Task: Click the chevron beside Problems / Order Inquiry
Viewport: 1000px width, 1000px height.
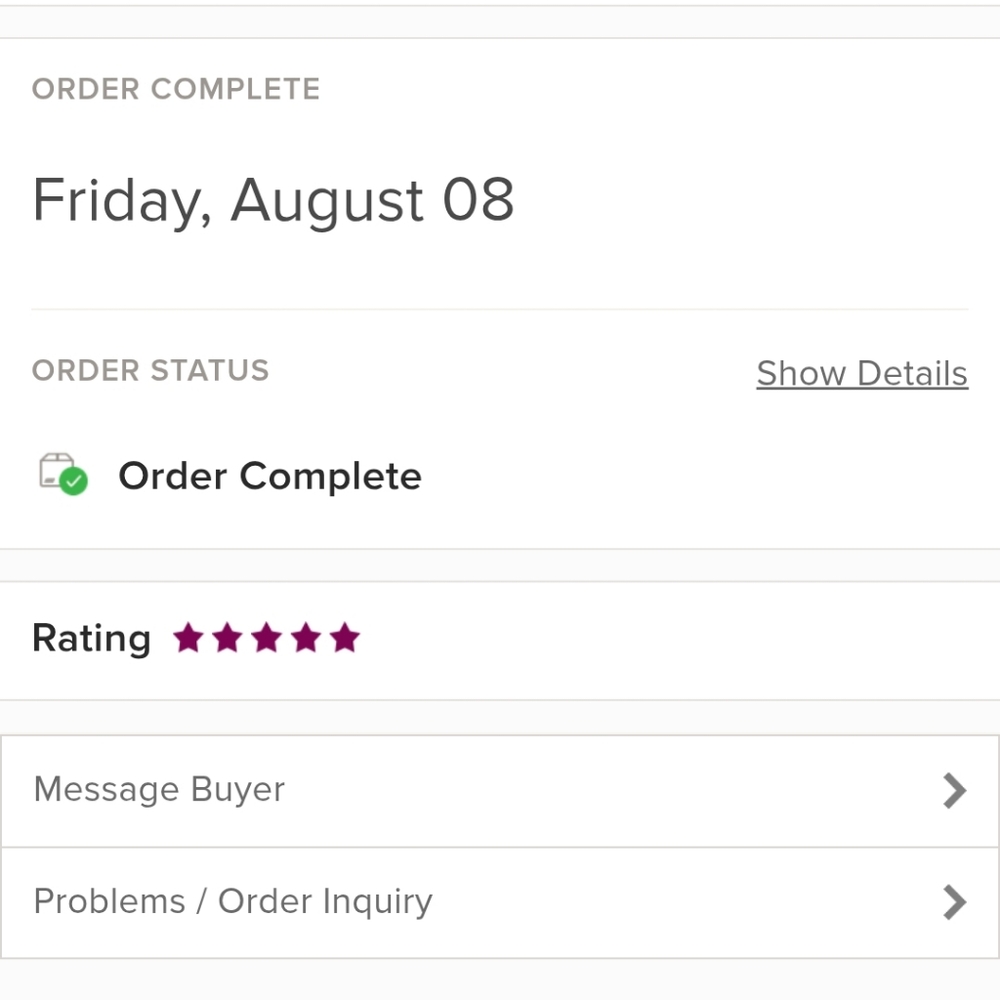Action: pyautogui.click(x=955, y=902)
